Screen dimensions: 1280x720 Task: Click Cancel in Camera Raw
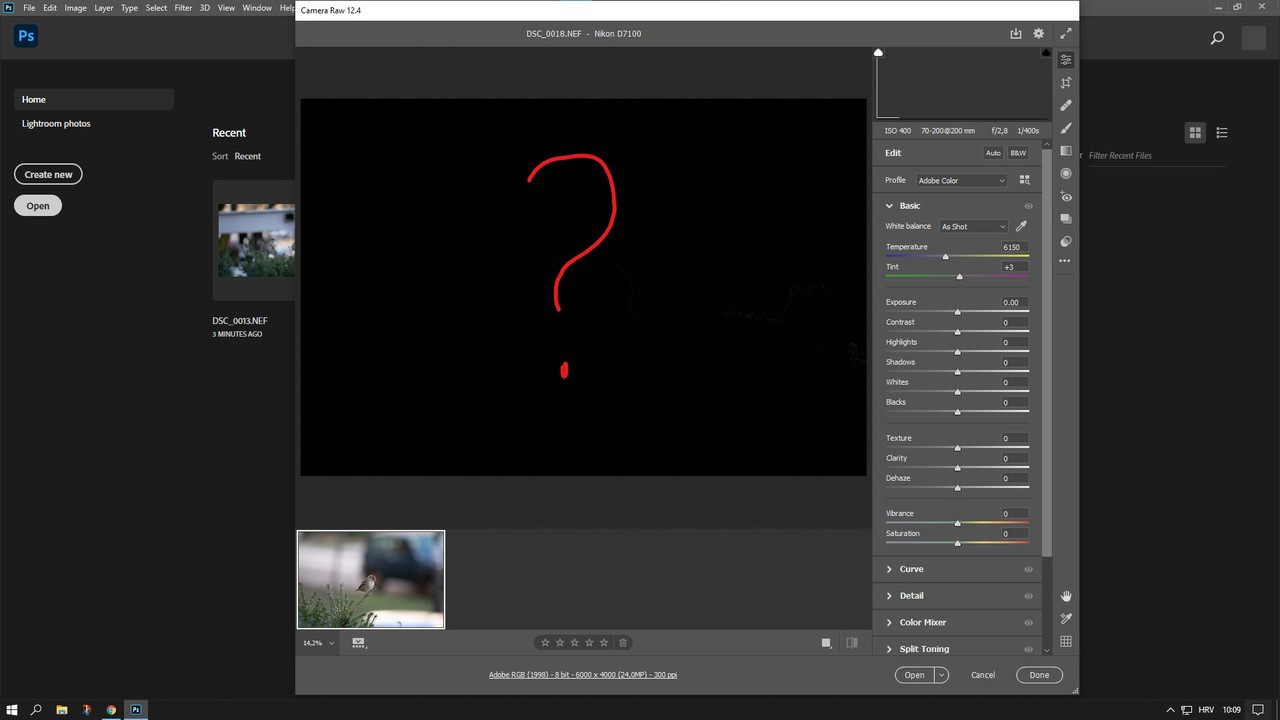[983, 675]
